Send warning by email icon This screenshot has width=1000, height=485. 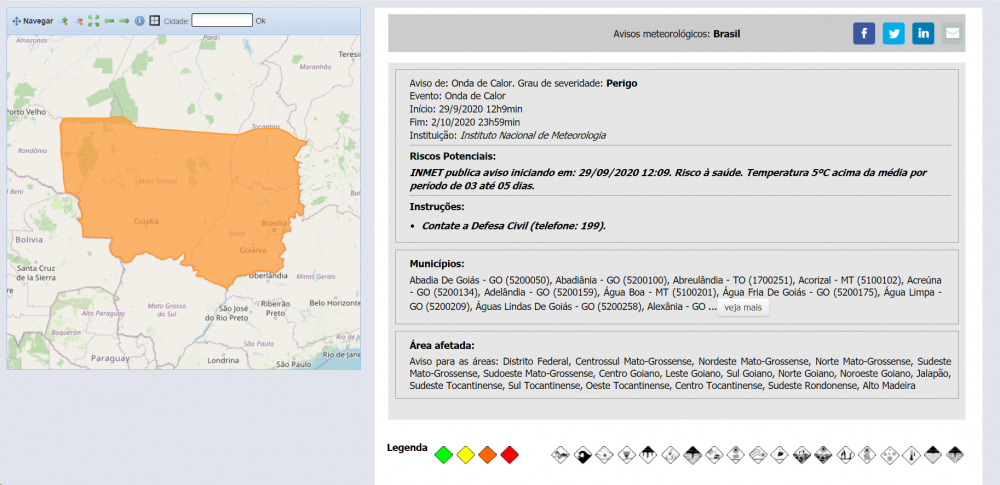pos(952,33)
